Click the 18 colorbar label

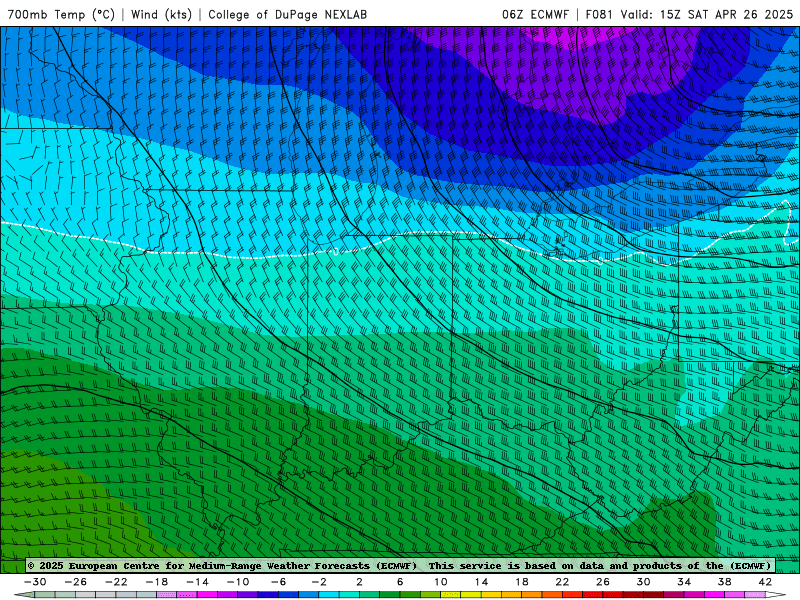pyautogui.click(x=521, y=582)
